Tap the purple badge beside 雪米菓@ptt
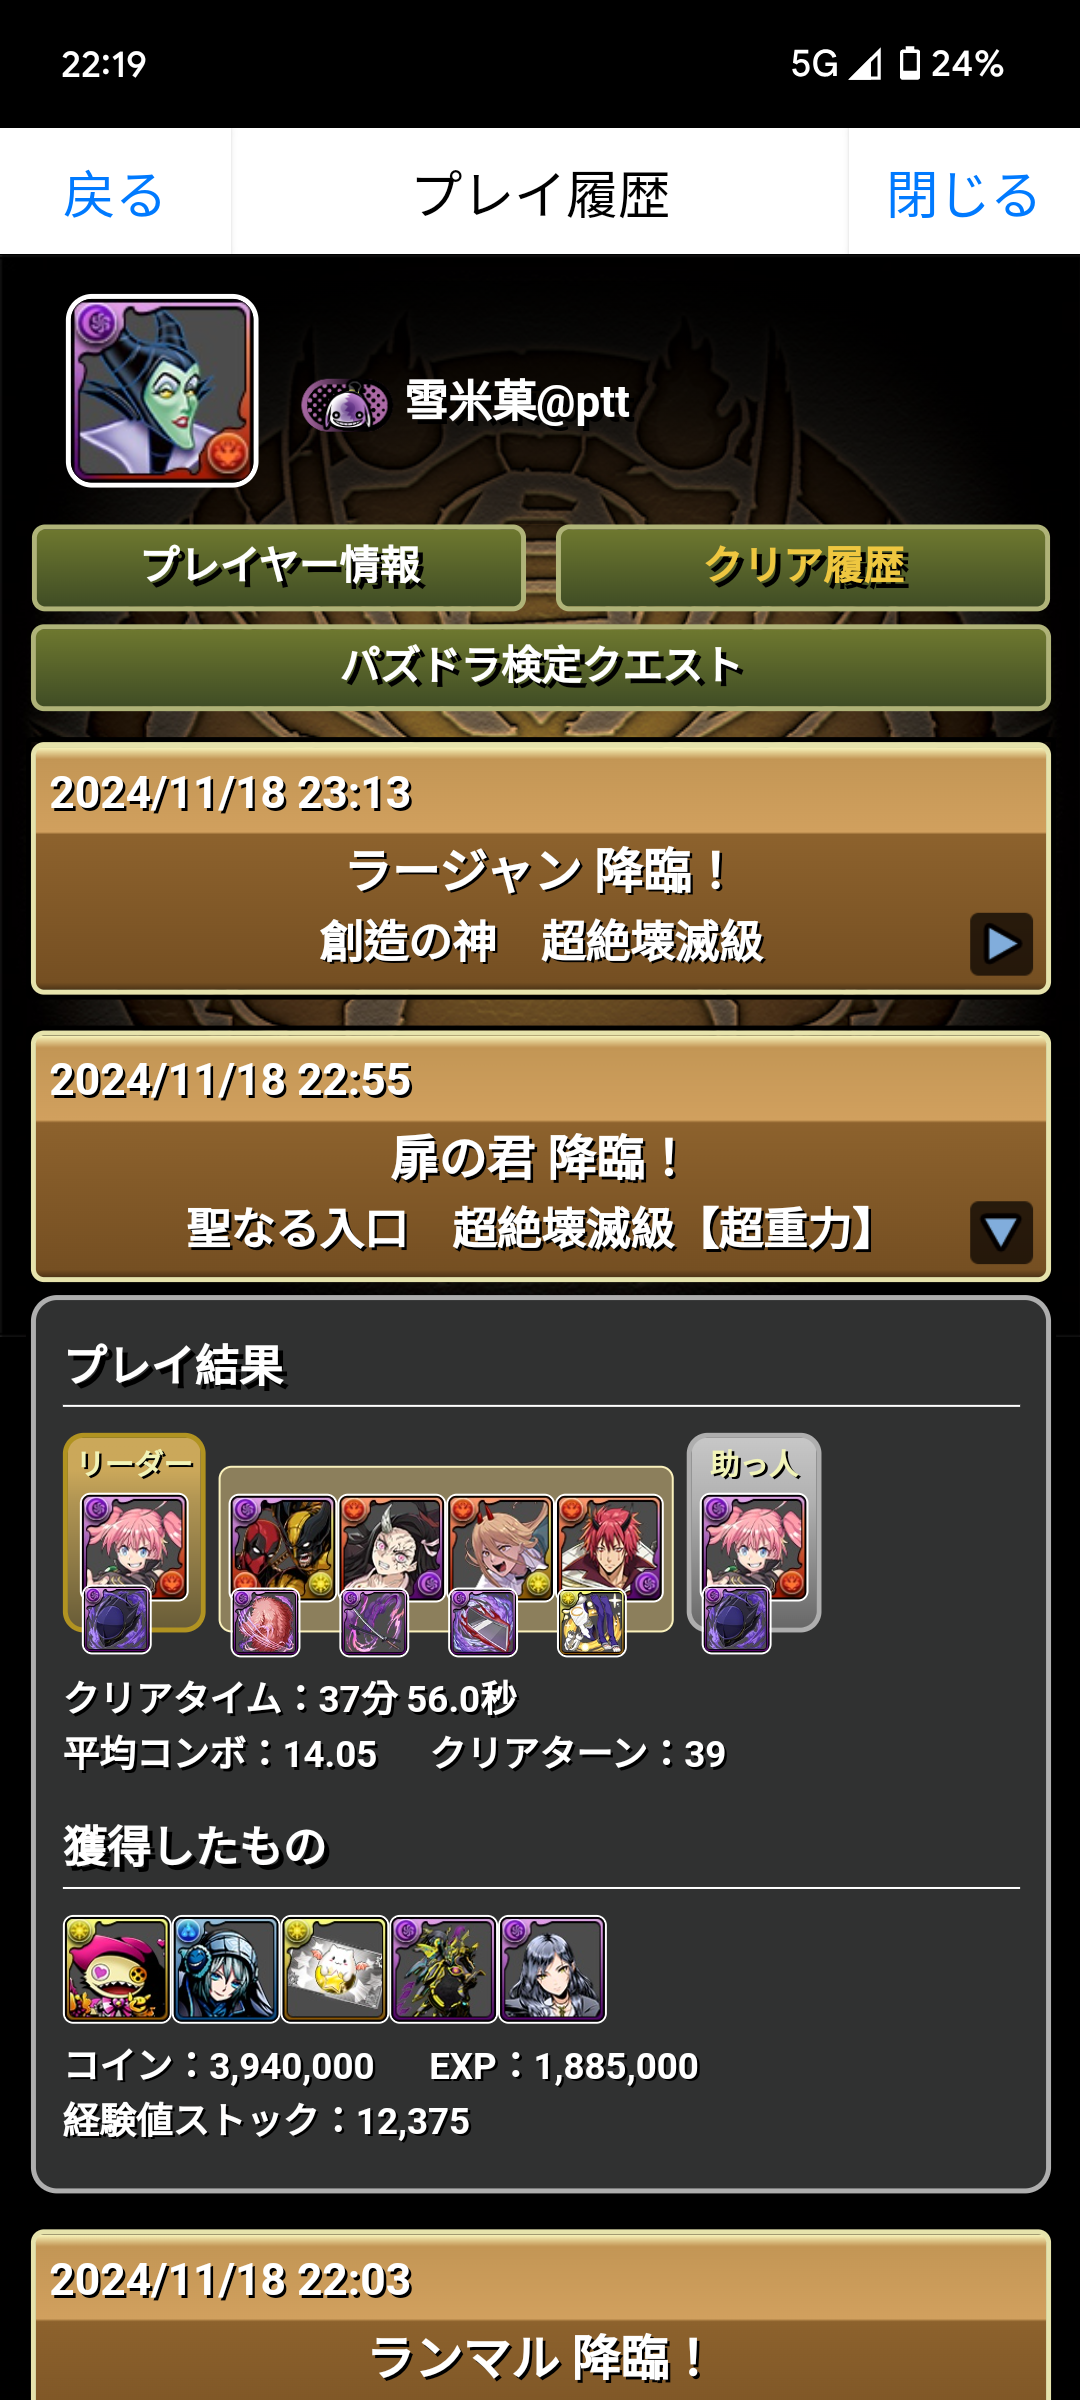 (345, 405)
